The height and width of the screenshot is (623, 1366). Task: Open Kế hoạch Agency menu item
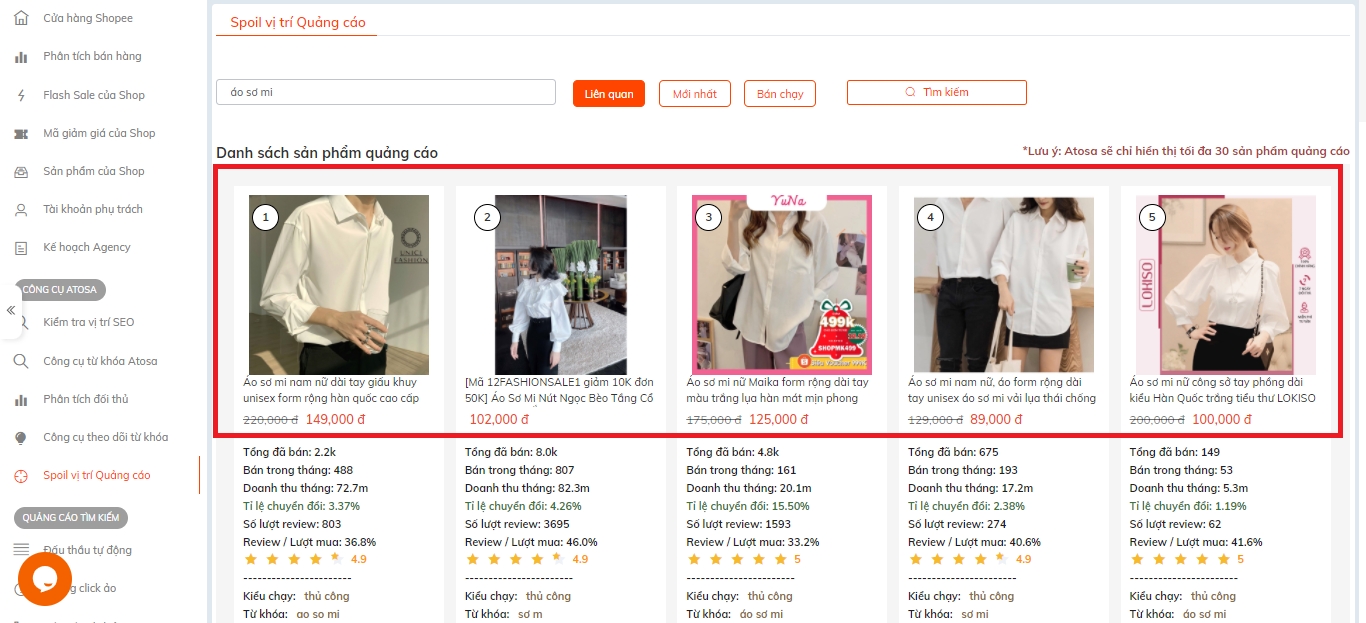[x=87, y=247]
